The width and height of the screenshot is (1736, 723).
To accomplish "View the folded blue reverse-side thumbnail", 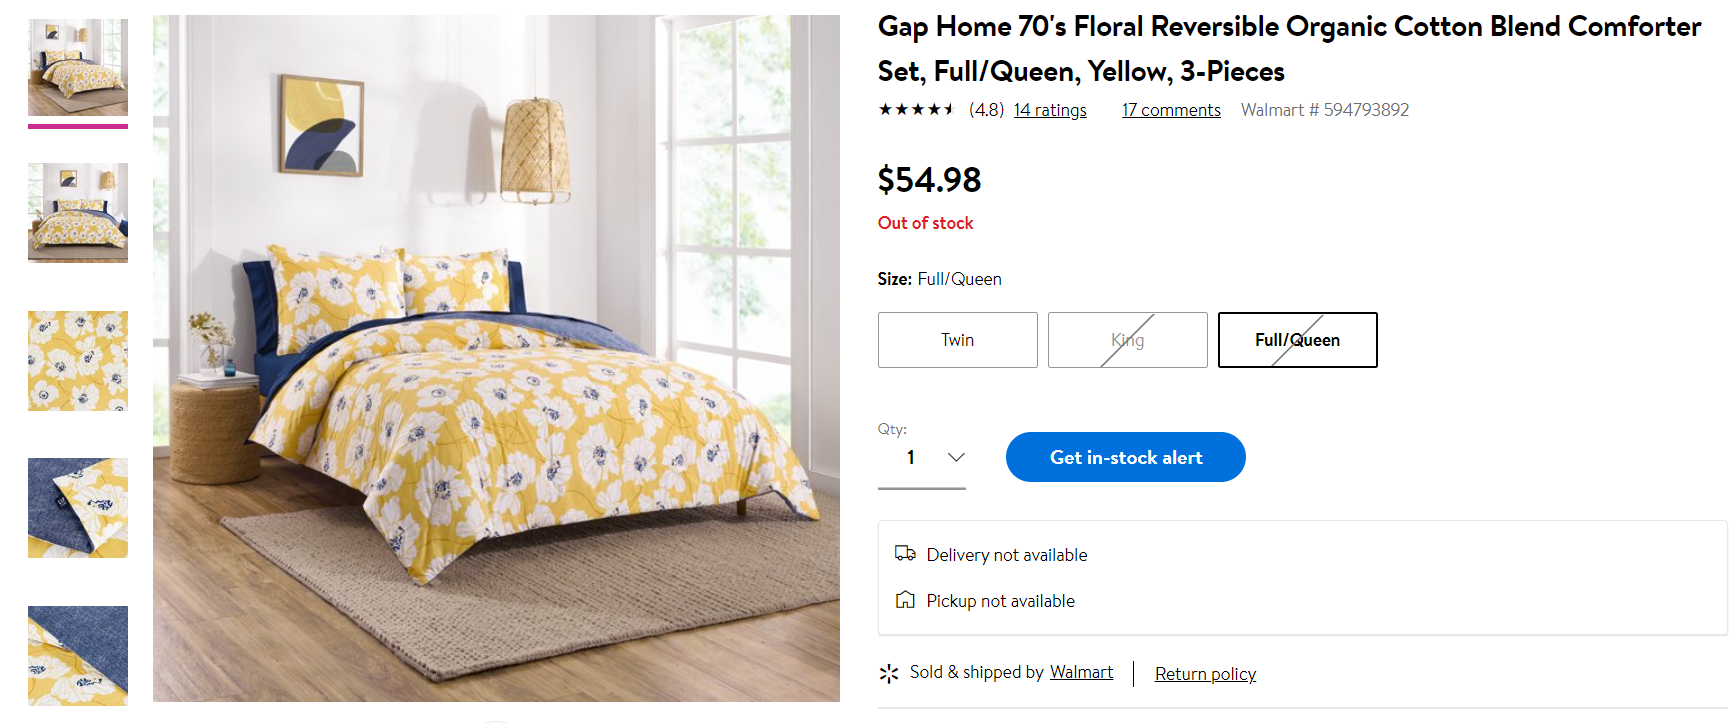I will point(78,508).
